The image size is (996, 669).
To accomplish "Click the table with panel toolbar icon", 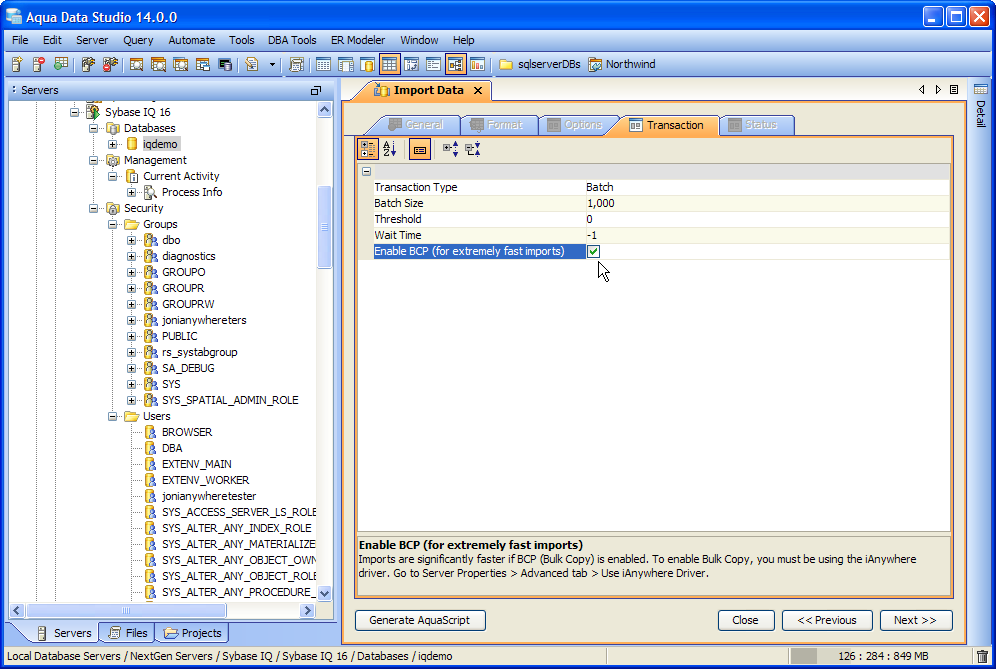I will click(x=346, y=64).
